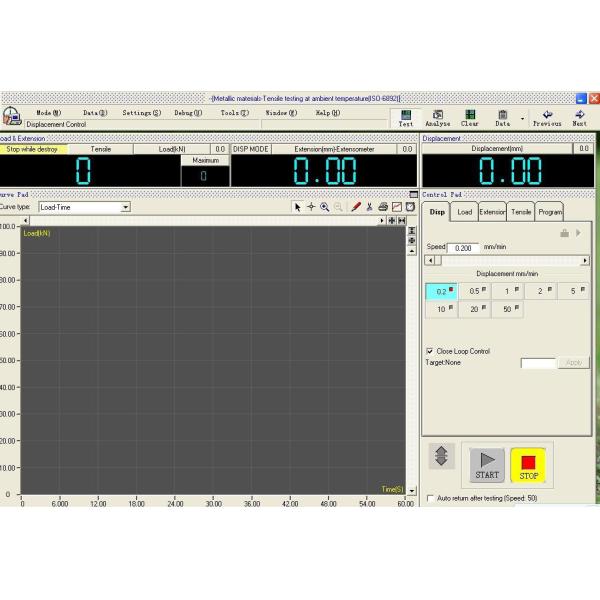Image resolution: width=600 pixels, height=600 pixels.
Task: Click the printer icon on curve toolbar
Action: (383, 207)
